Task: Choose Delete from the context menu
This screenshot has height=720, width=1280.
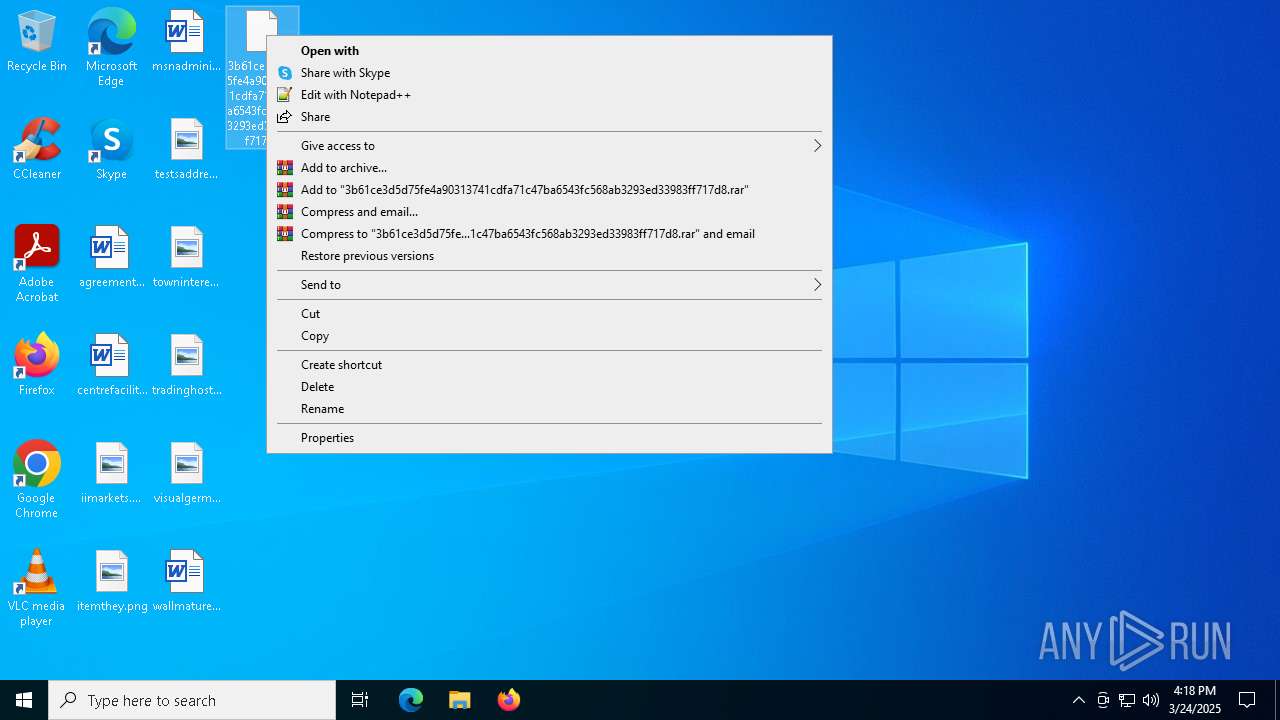Action: point(549,387)
